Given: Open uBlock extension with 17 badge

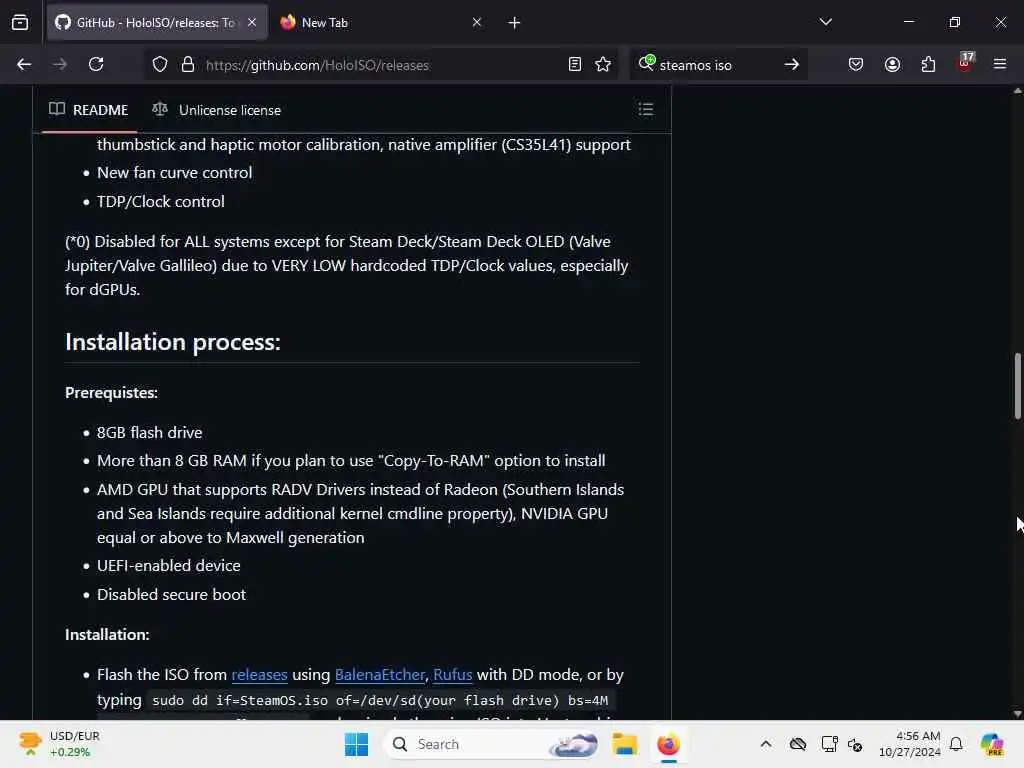Looking at the screenshot, I should pos(965,63).
